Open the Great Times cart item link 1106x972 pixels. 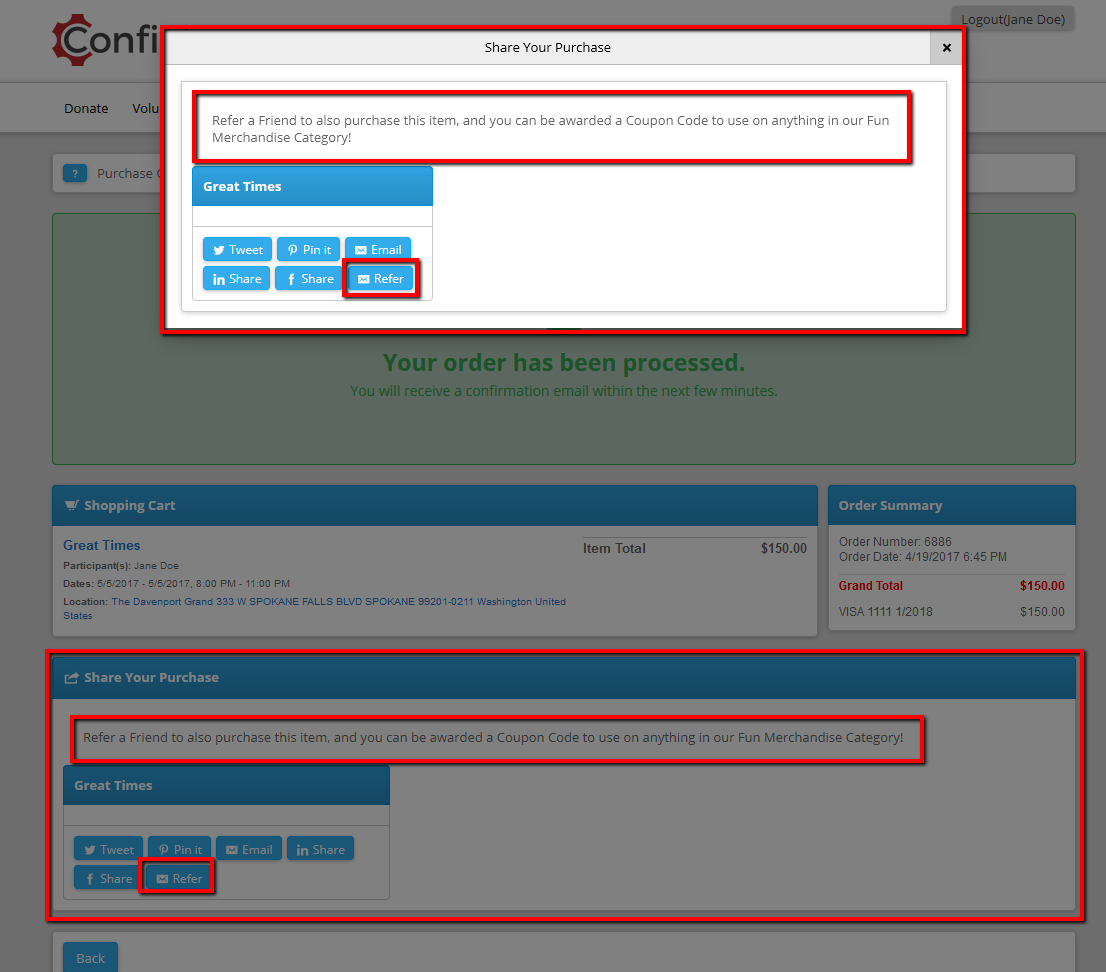click(102, 545)
